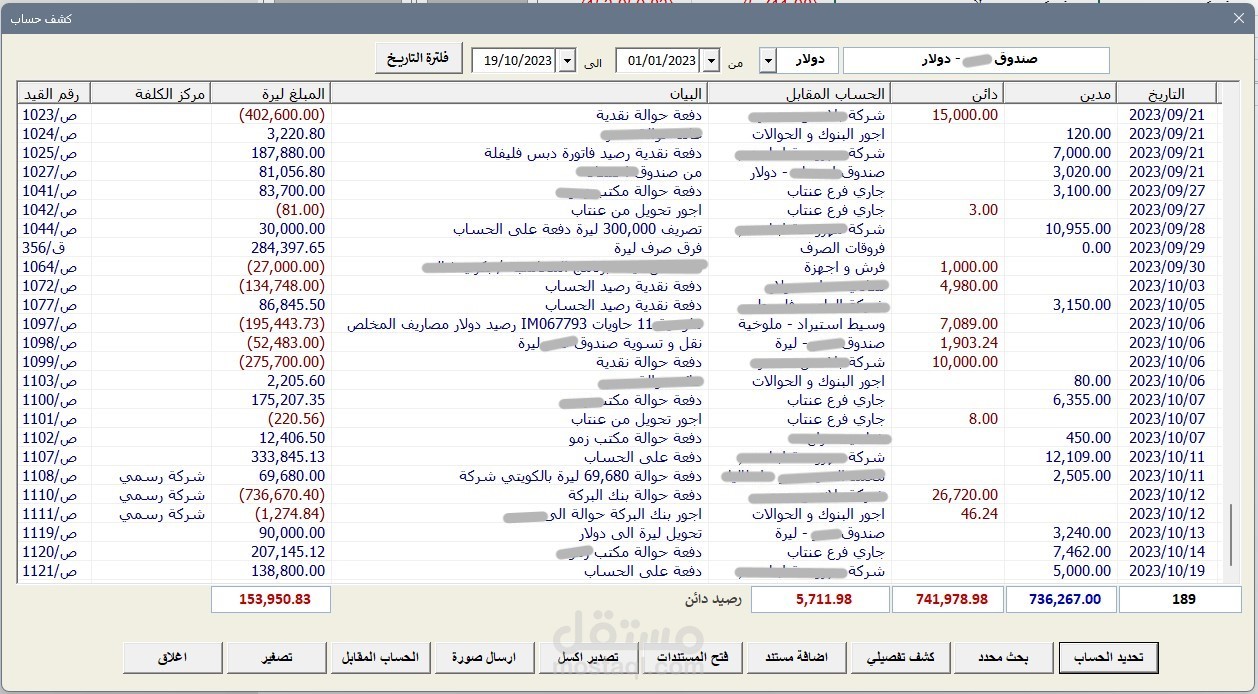Click the وسيط استيراد - ملوخية account
The width and height of the screenshot is (1258, 694).
(x=812, y=323)
